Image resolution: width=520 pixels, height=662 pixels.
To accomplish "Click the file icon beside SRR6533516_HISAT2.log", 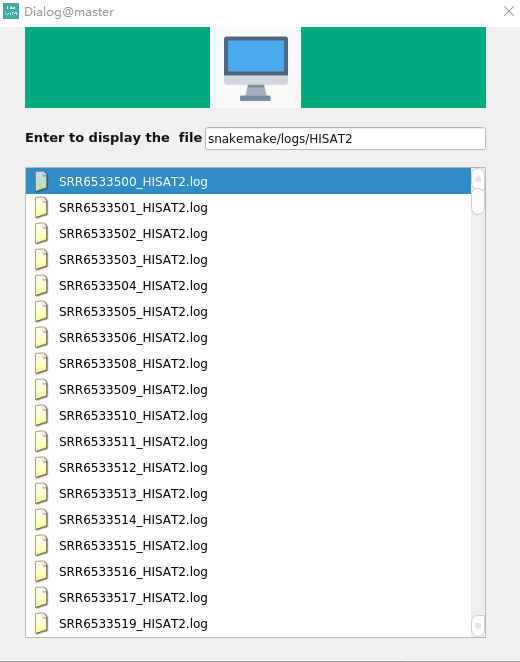I will coord(41,571).
